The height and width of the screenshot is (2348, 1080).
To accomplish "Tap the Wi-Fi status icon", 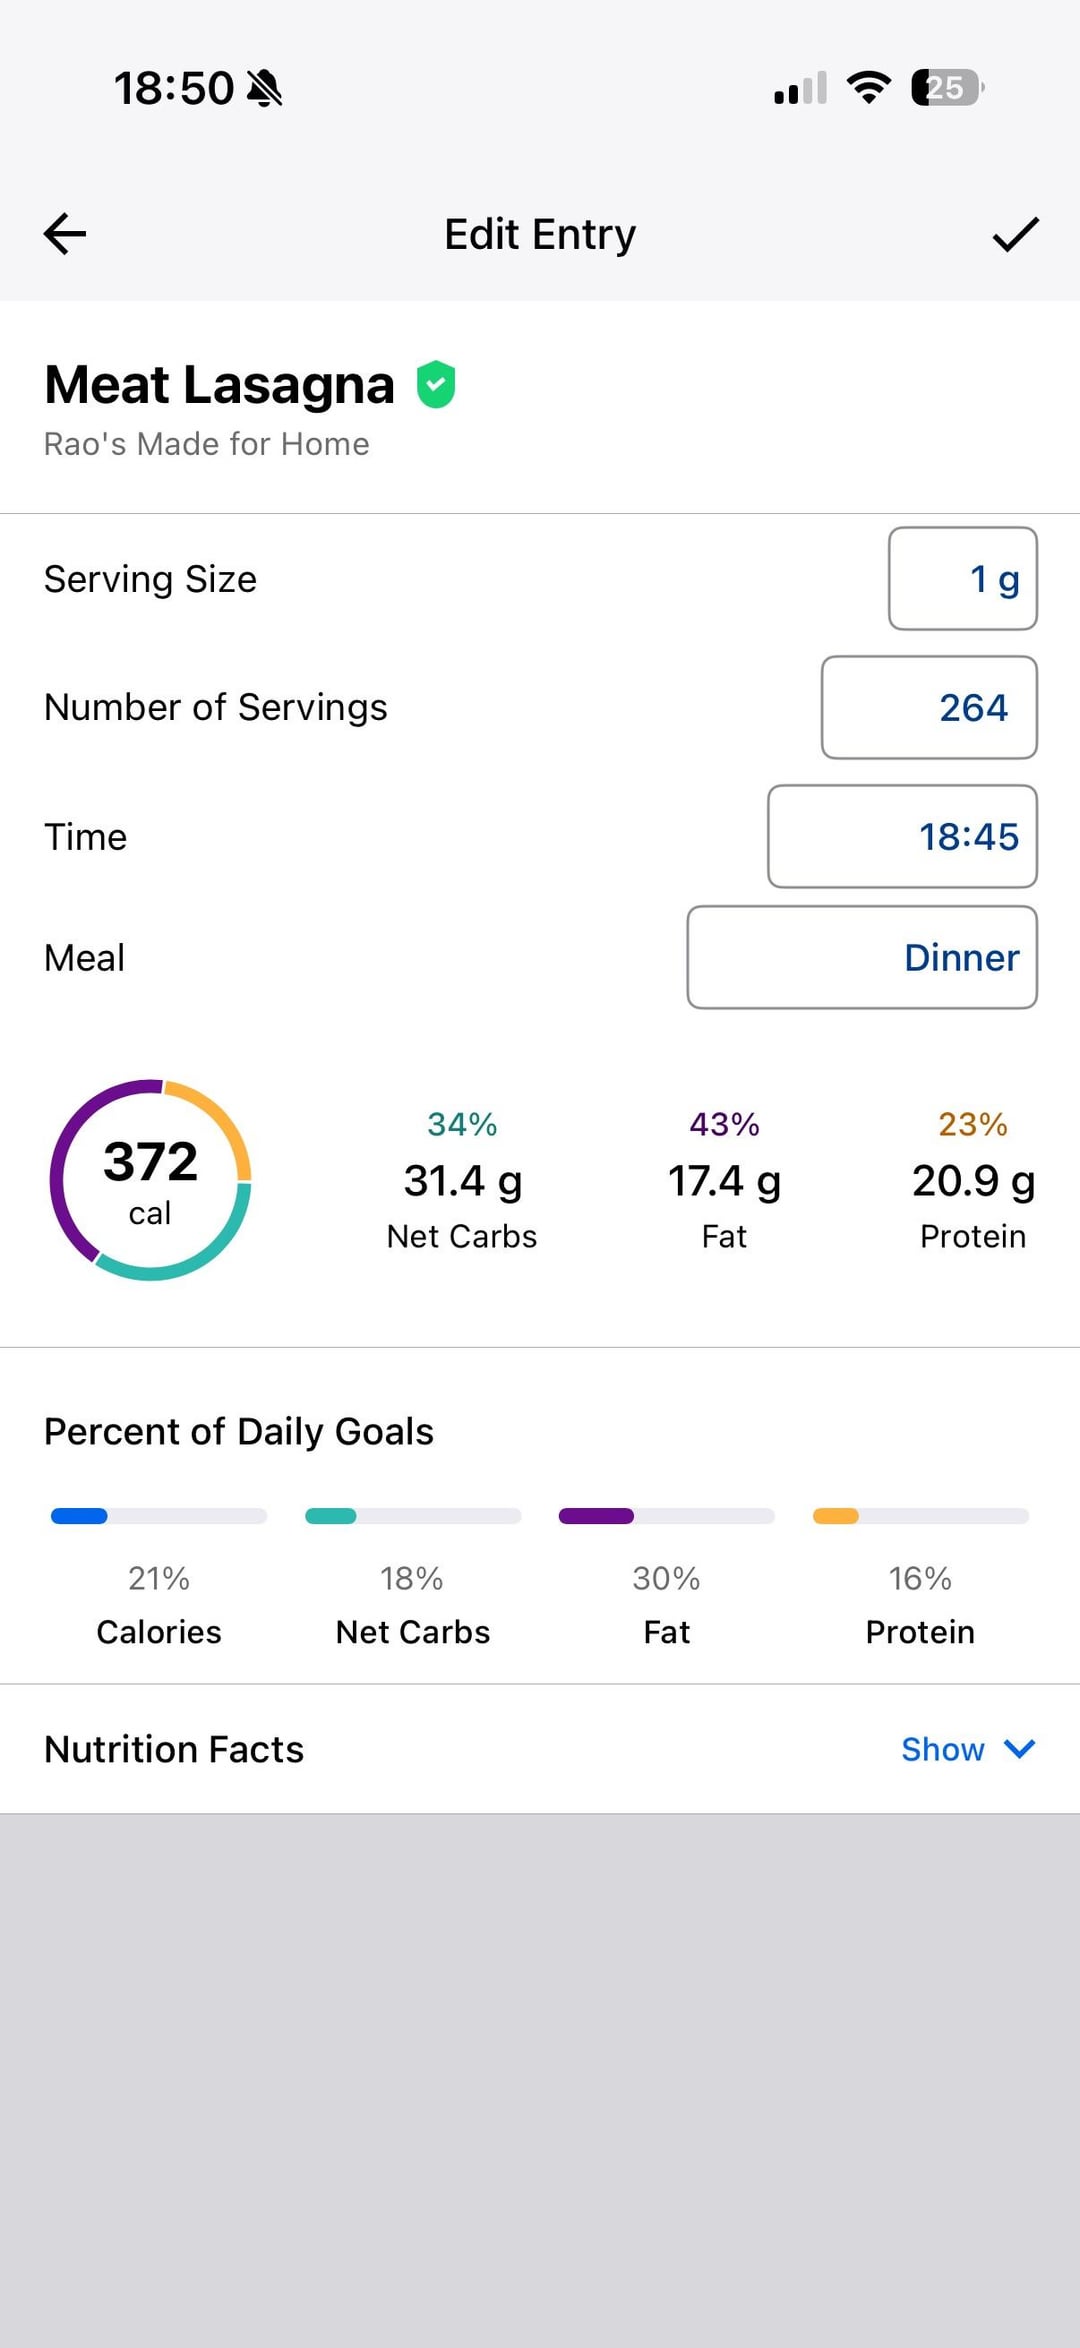I will coord(868,88).
